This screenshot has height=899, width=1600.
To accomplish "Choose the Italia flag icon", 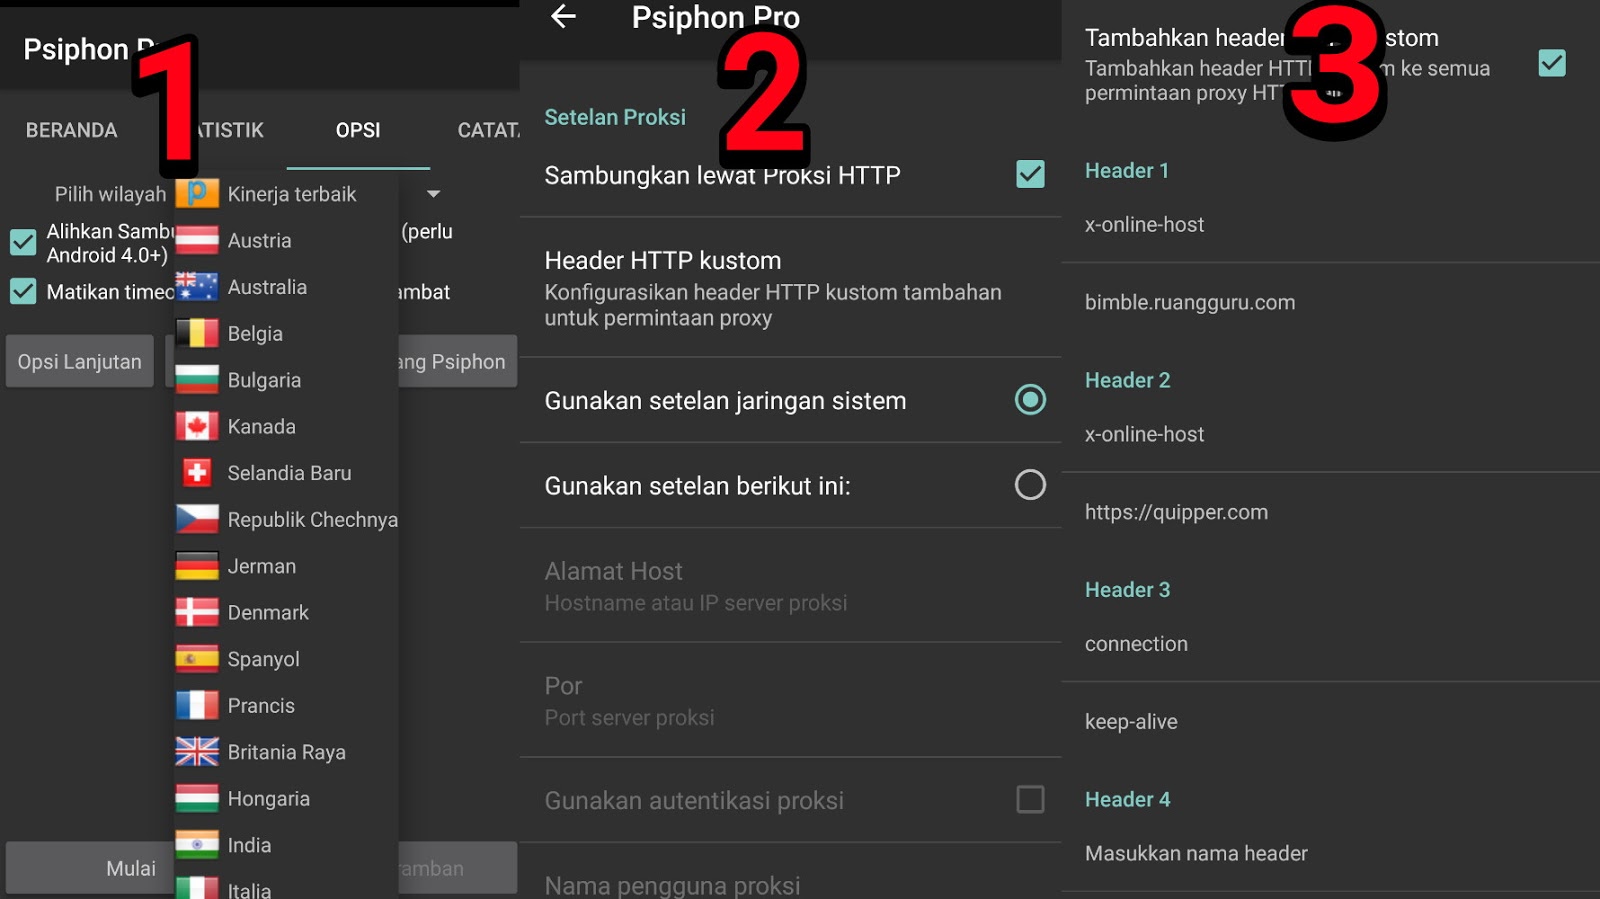I will (197, 888).
